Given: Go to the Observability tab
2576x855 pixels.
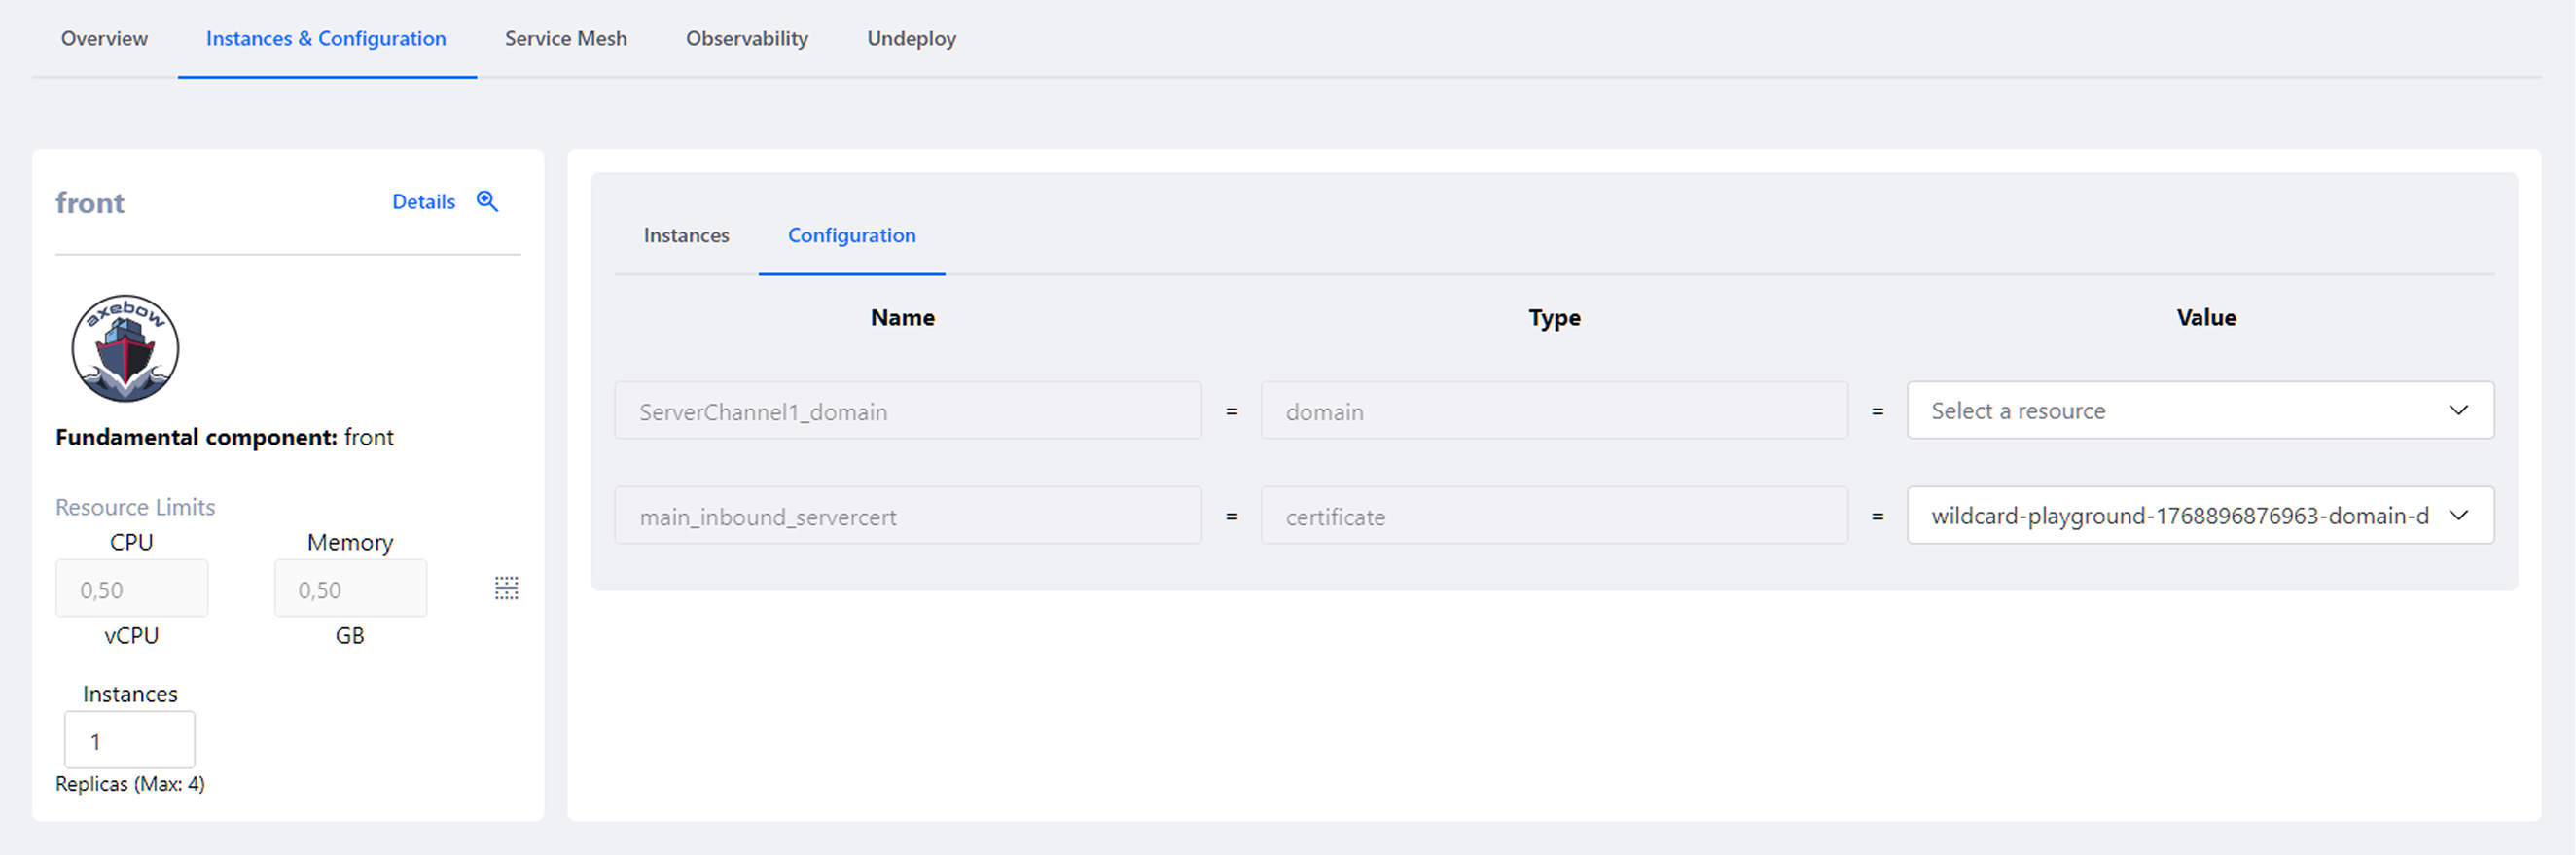Looking at the screenshot, I should click(x=746, y=38).
